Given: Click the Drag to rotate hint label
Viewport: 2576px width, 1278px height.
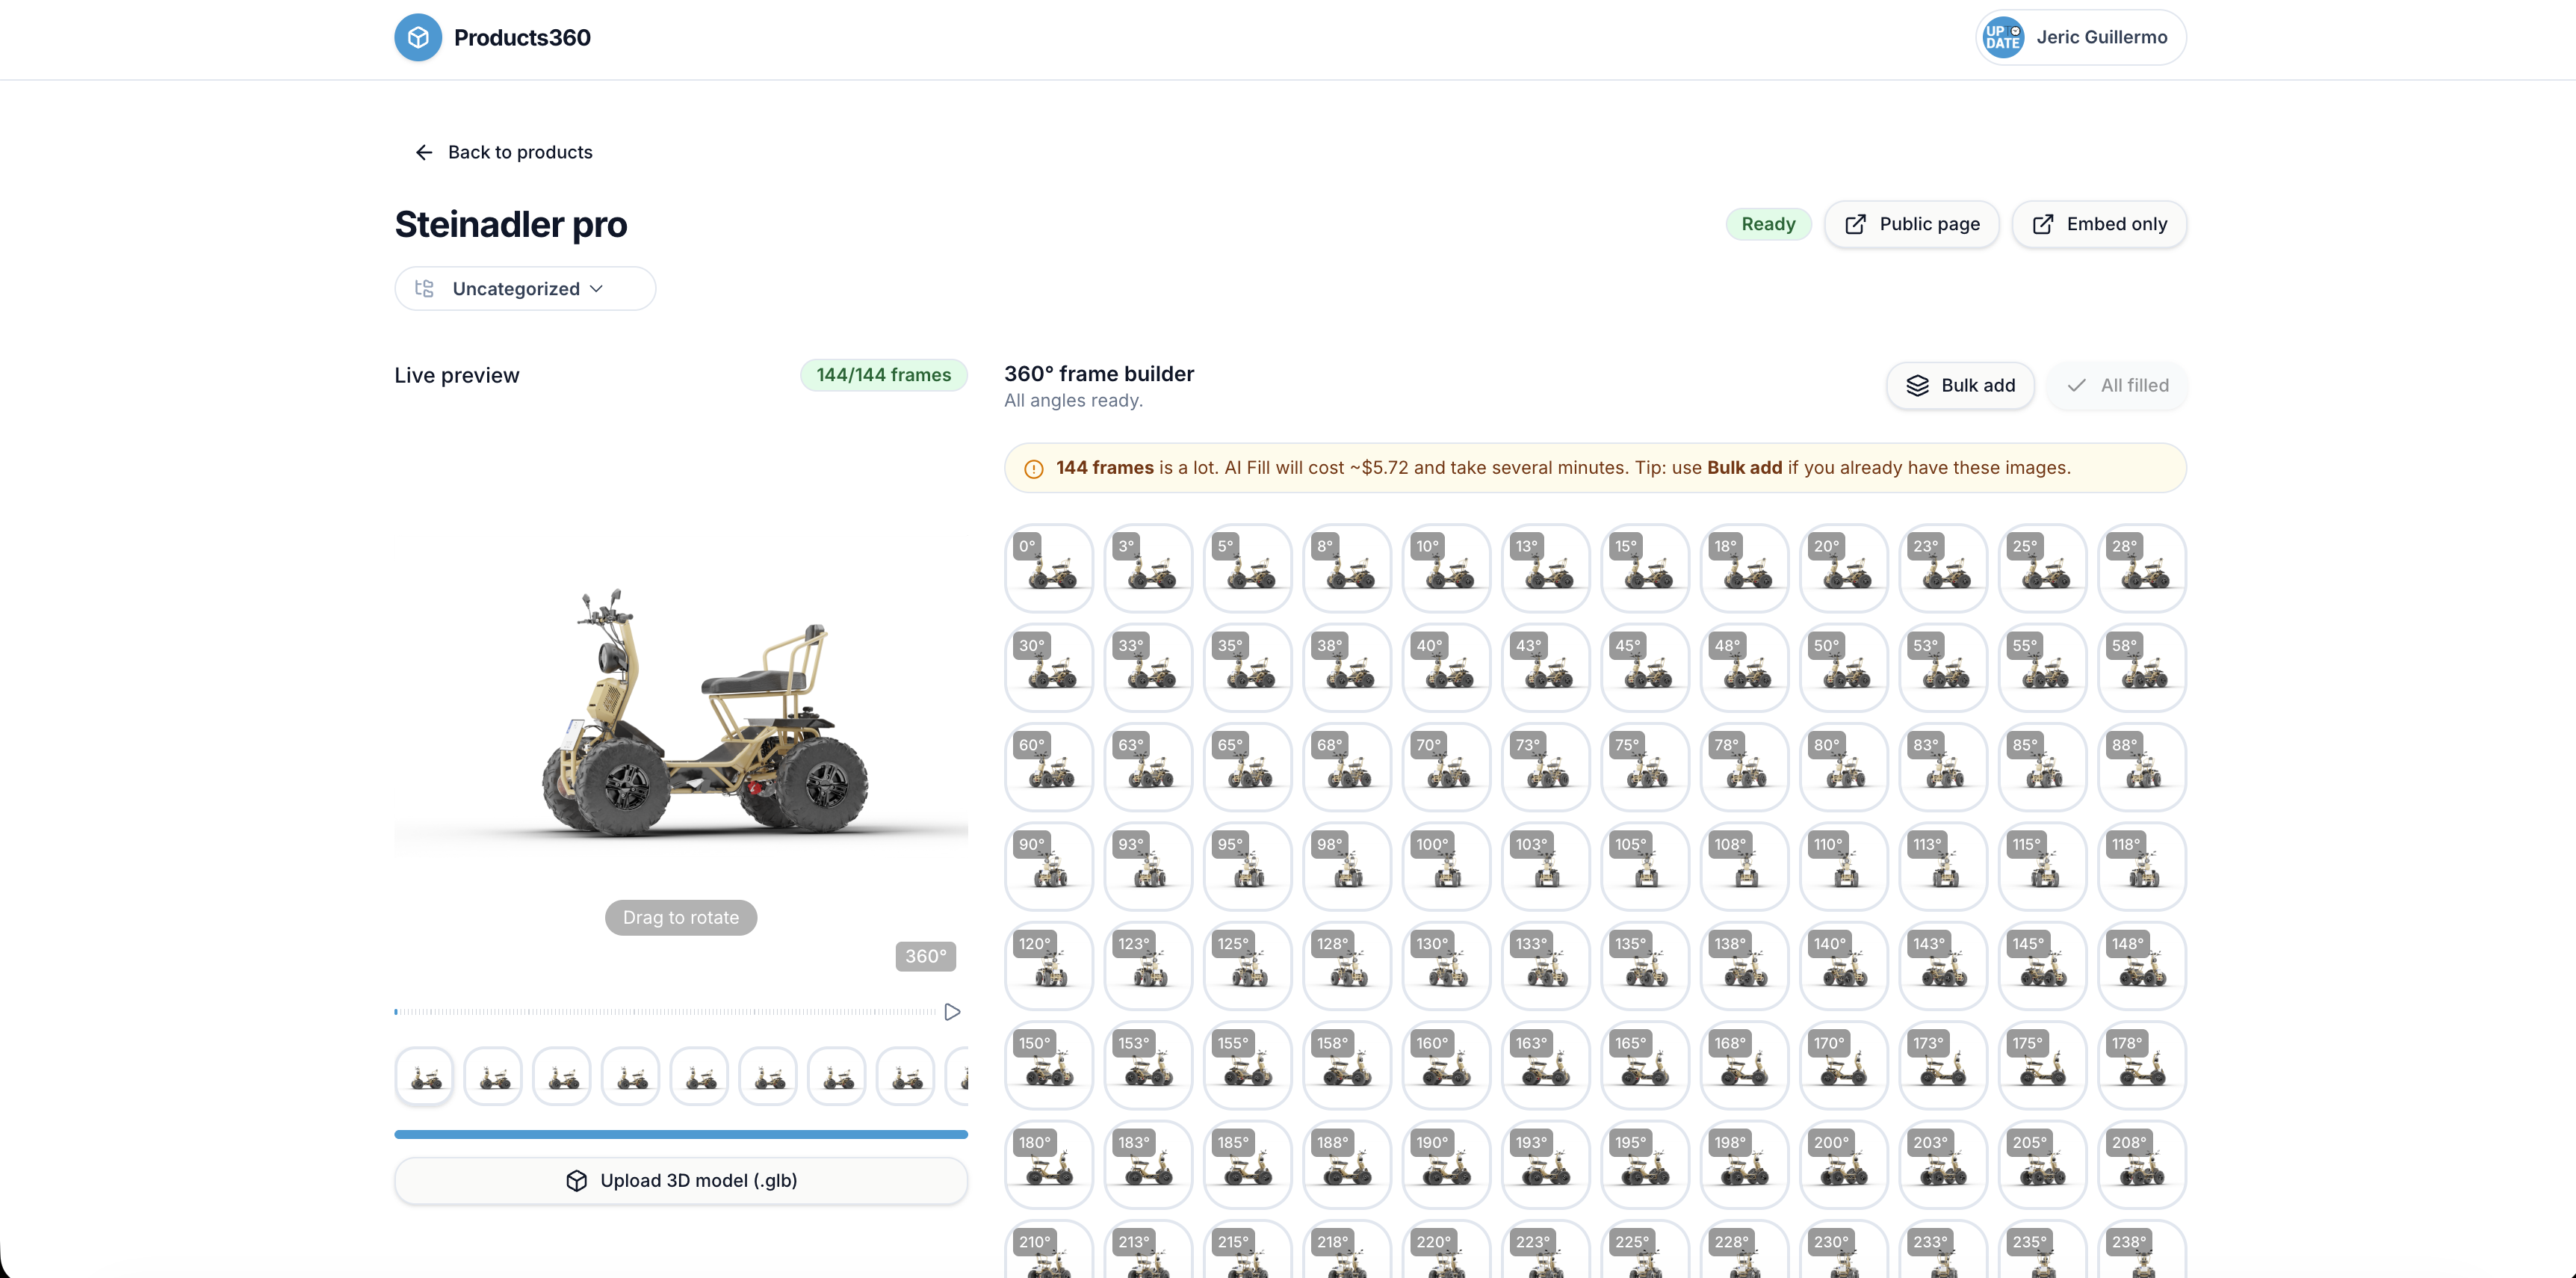Looking at the screenshot, I should click(x=681, y=918).
